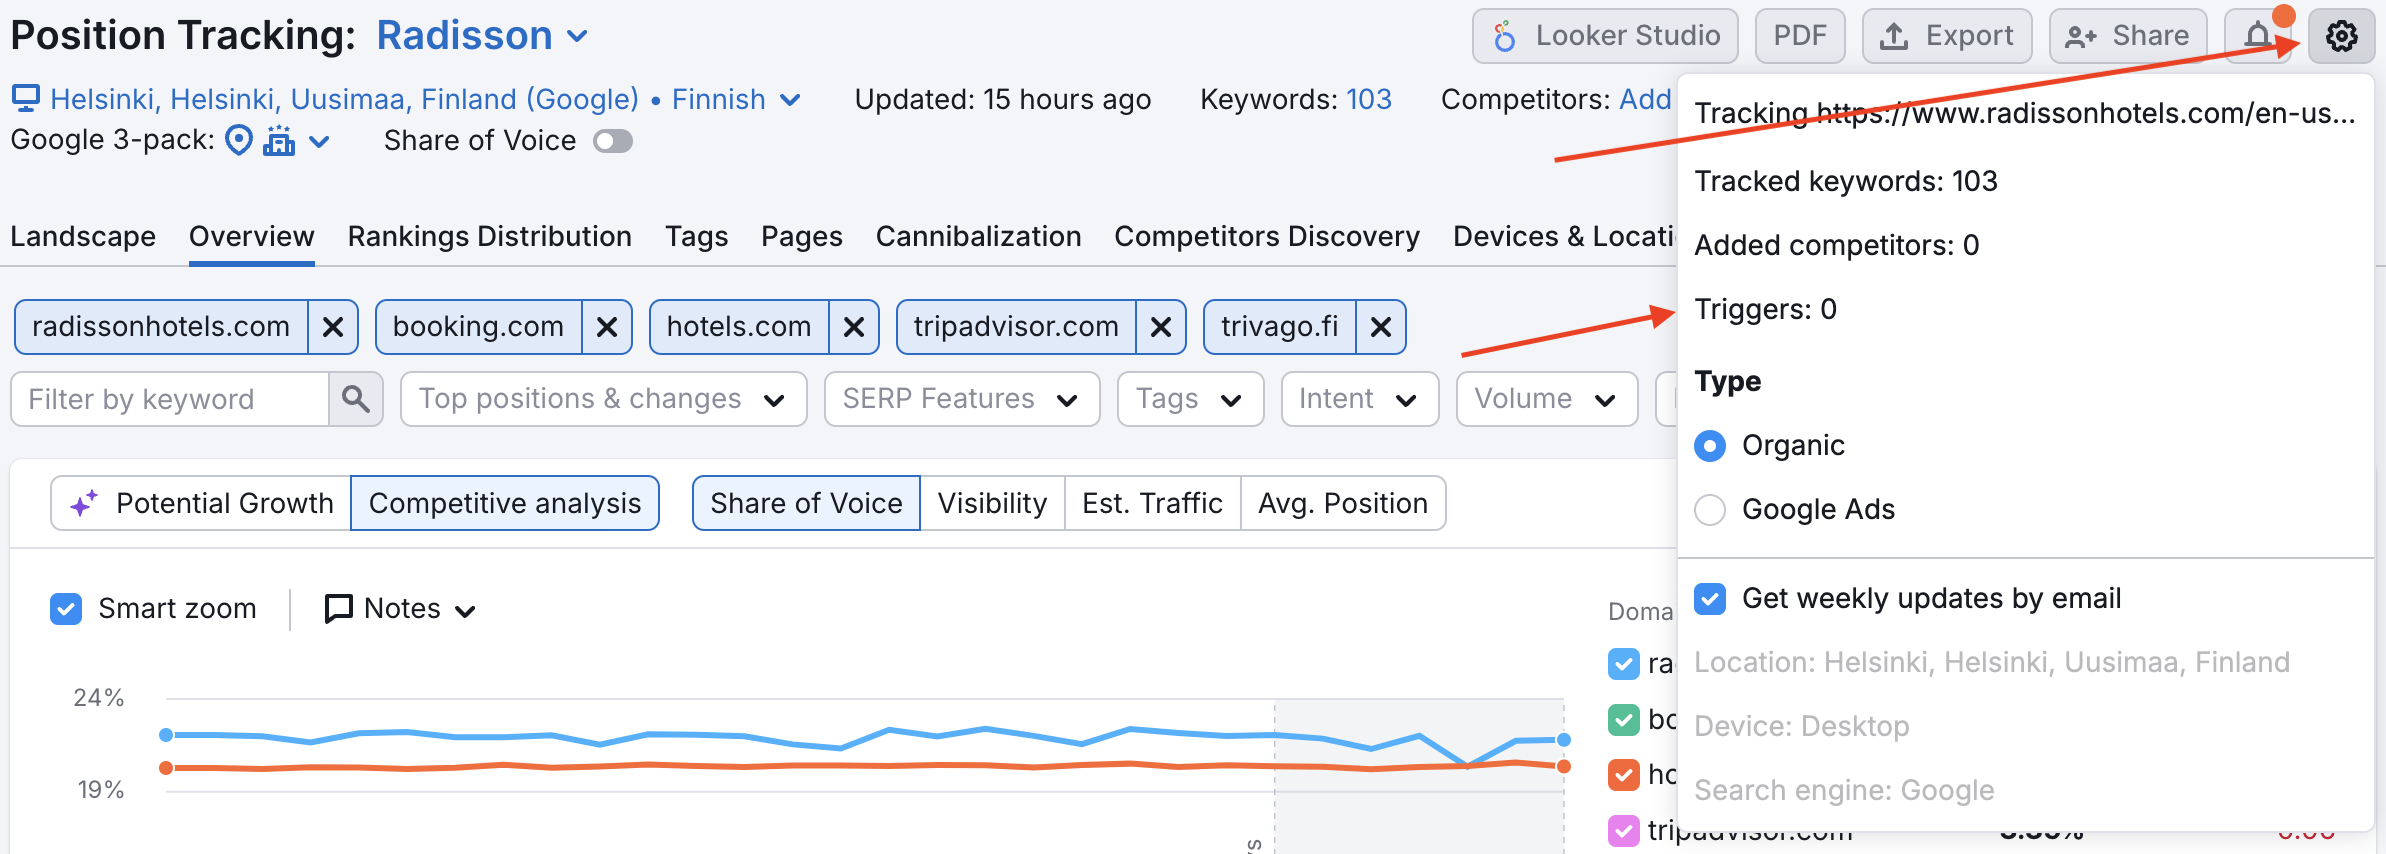Uncheck Get weekly updates by email
Screen dimensions: 2386x854
tap(1710, 599)
